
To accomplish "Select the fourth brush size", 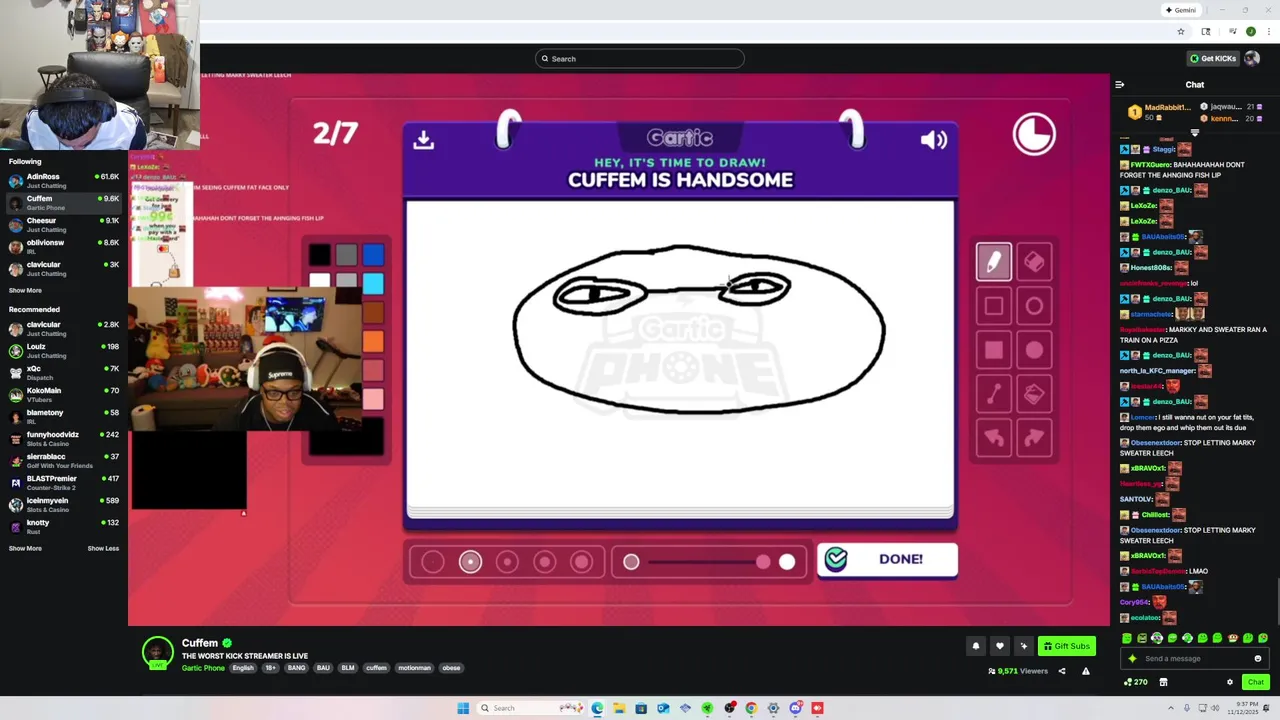I will point(544,563).
